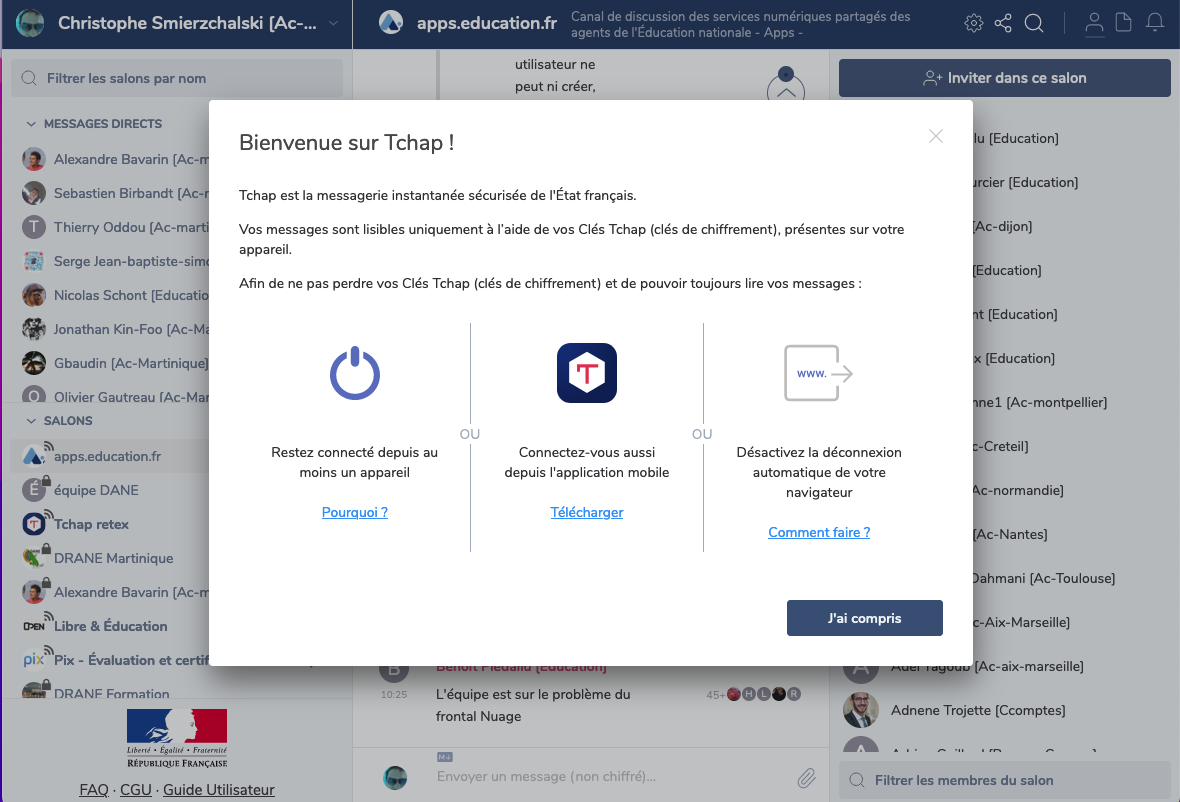This screenshot has width=1180, height=802.
Task: Open notifications bell icon
Action: coord(1154,23)
